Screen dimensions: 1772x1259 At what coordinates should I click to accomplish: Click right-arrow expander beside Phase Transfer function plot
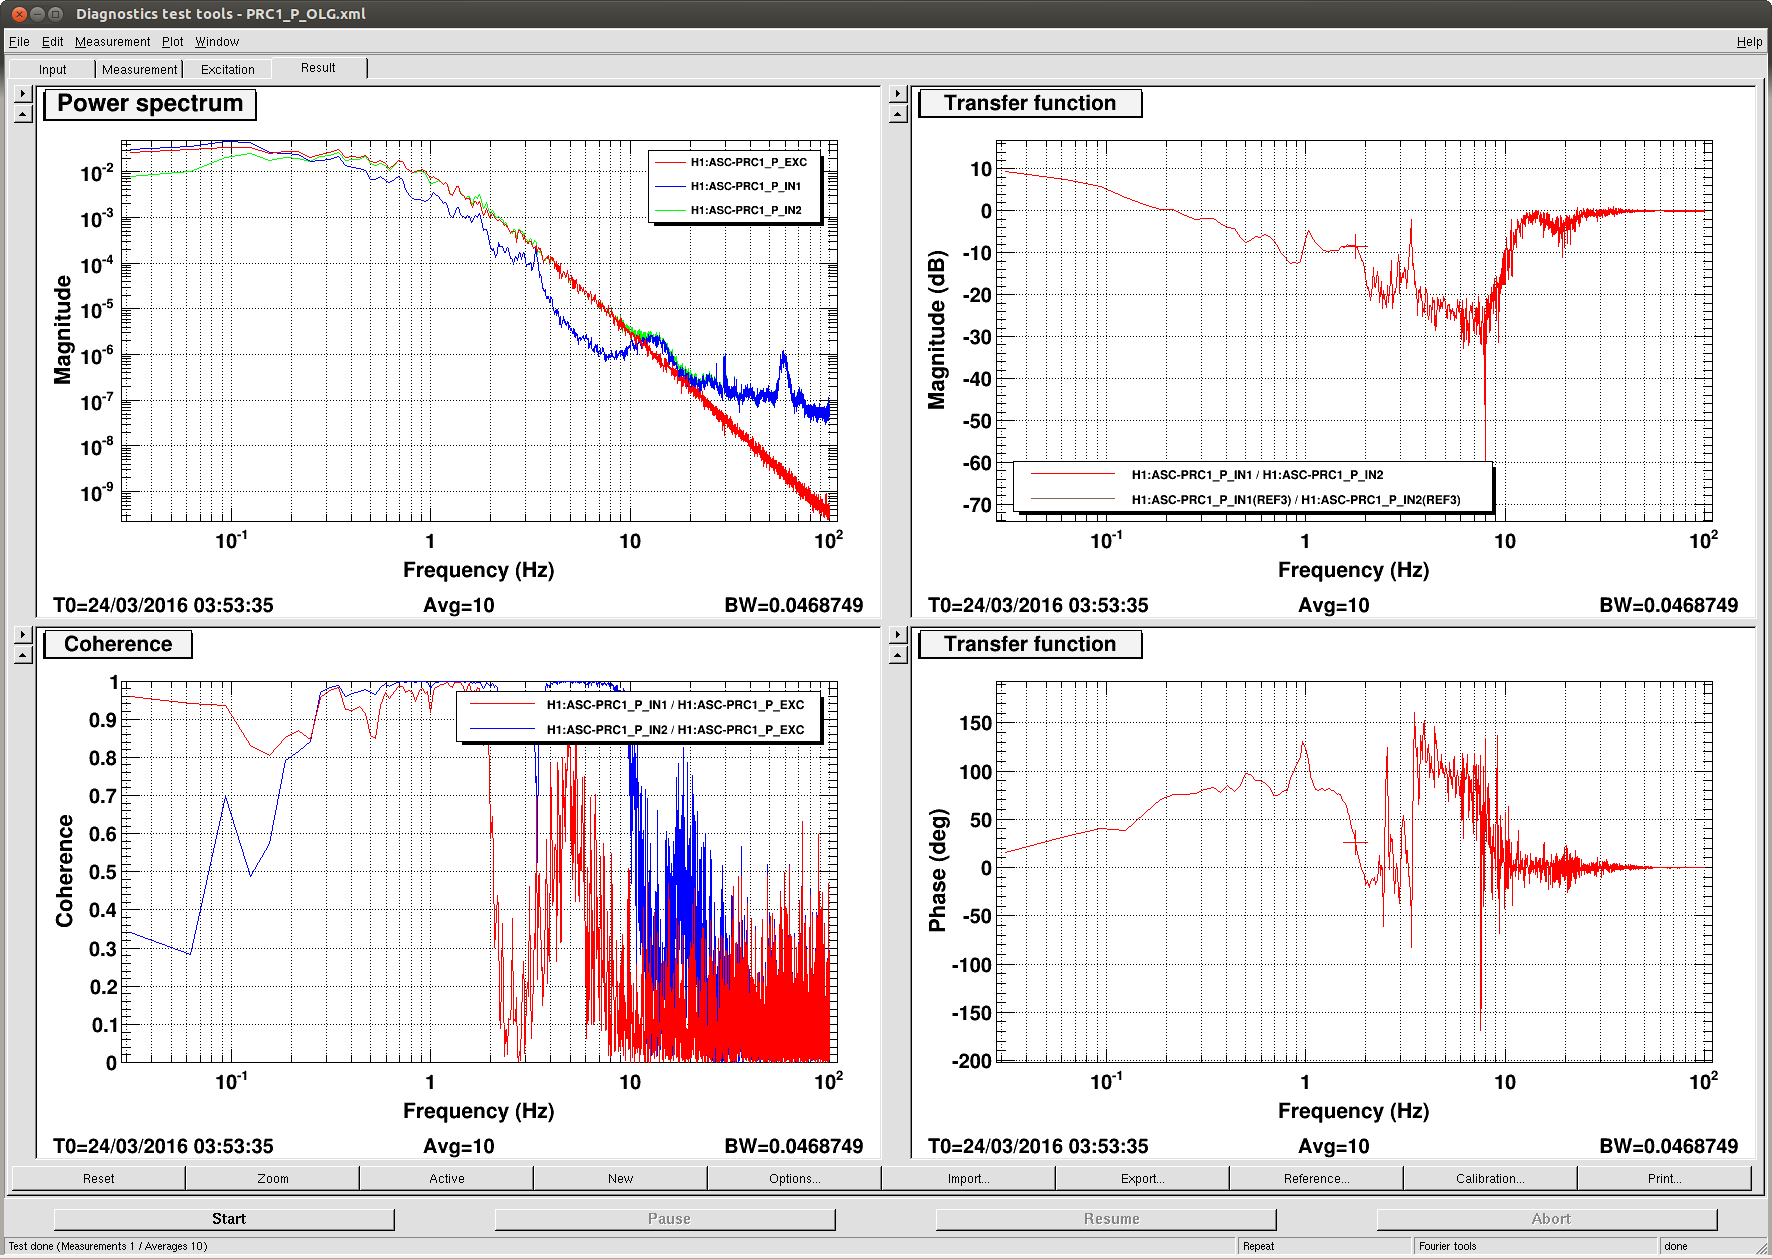tap(898, 635)
